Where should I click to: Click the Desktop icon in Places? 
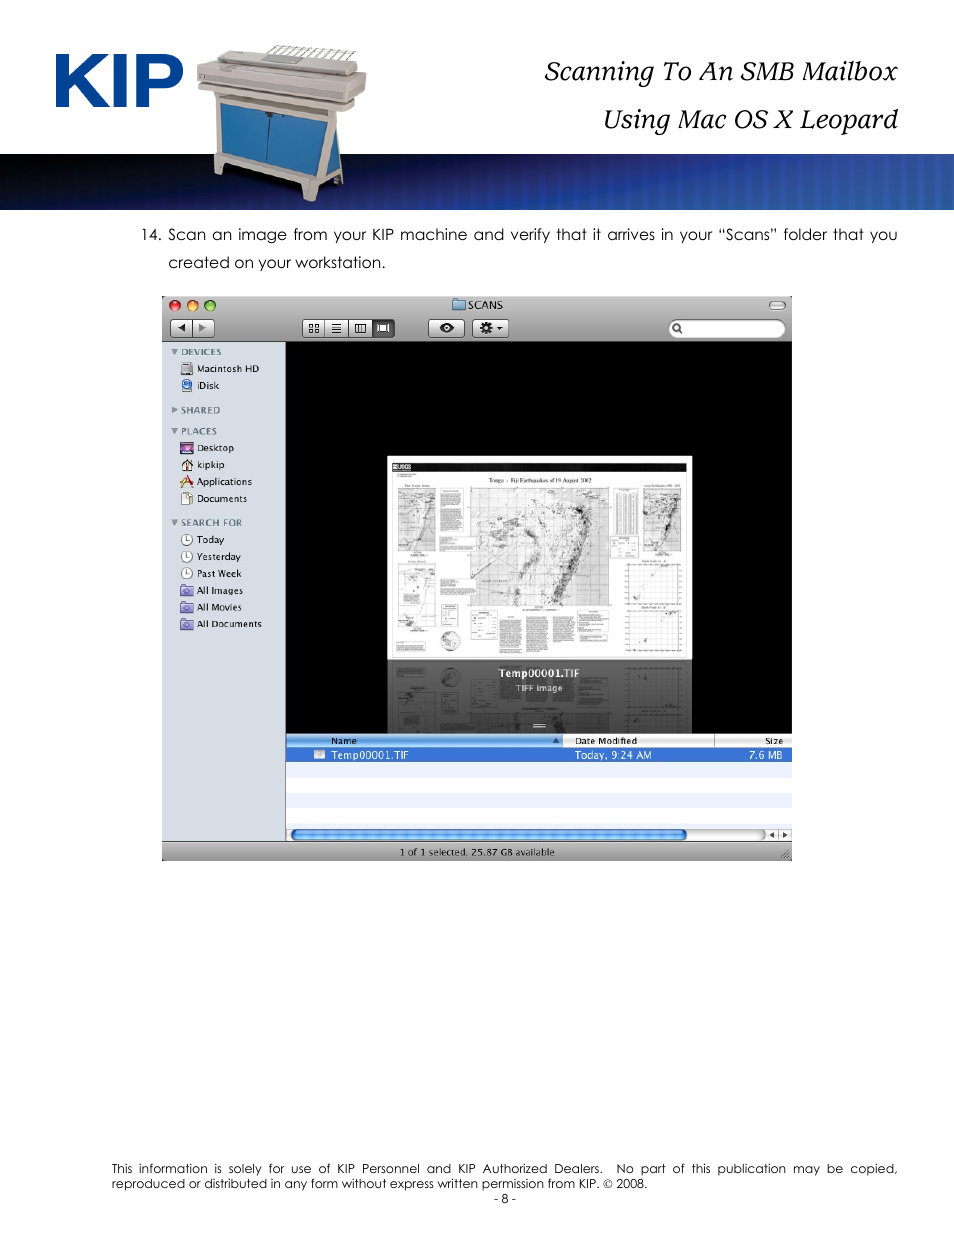(x=186, y=448)
